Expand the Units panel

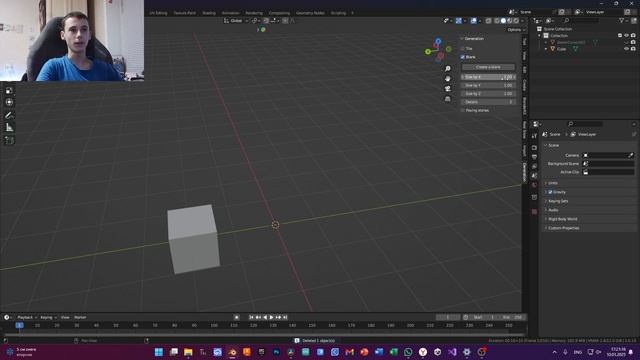(553, 183)
